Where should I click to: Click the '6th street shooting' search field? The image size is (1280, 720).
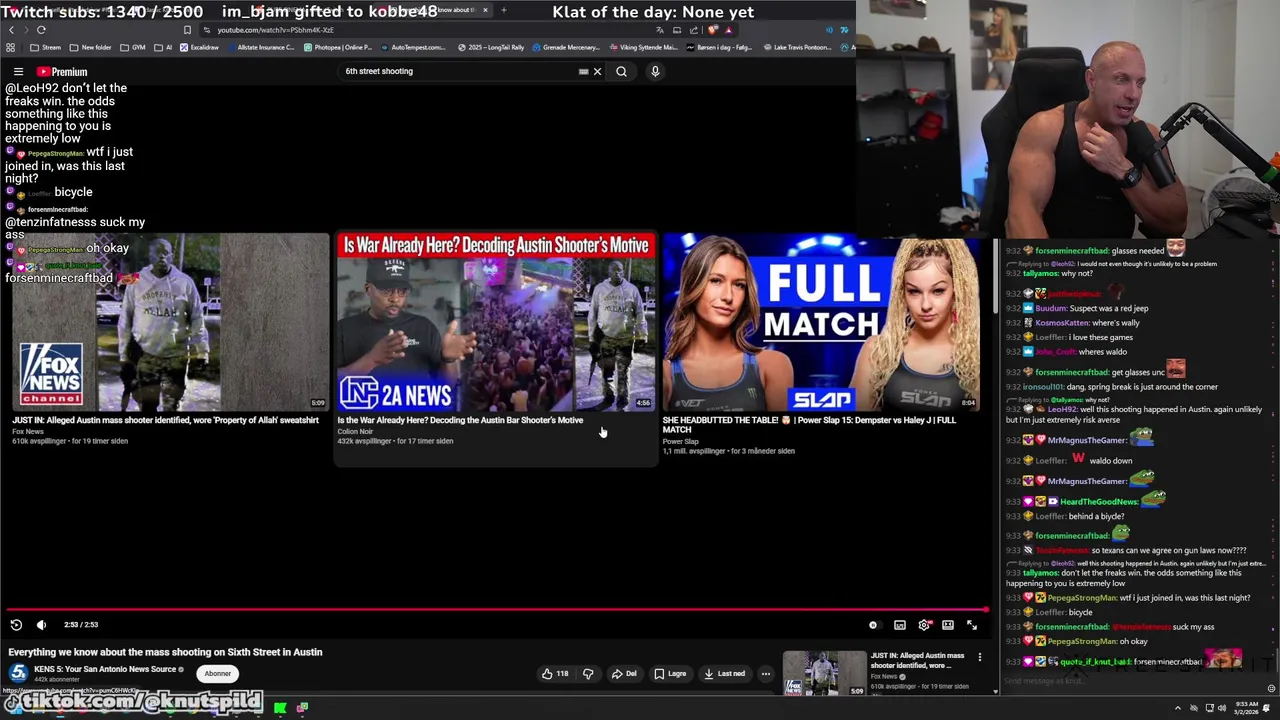pos(455,71)
